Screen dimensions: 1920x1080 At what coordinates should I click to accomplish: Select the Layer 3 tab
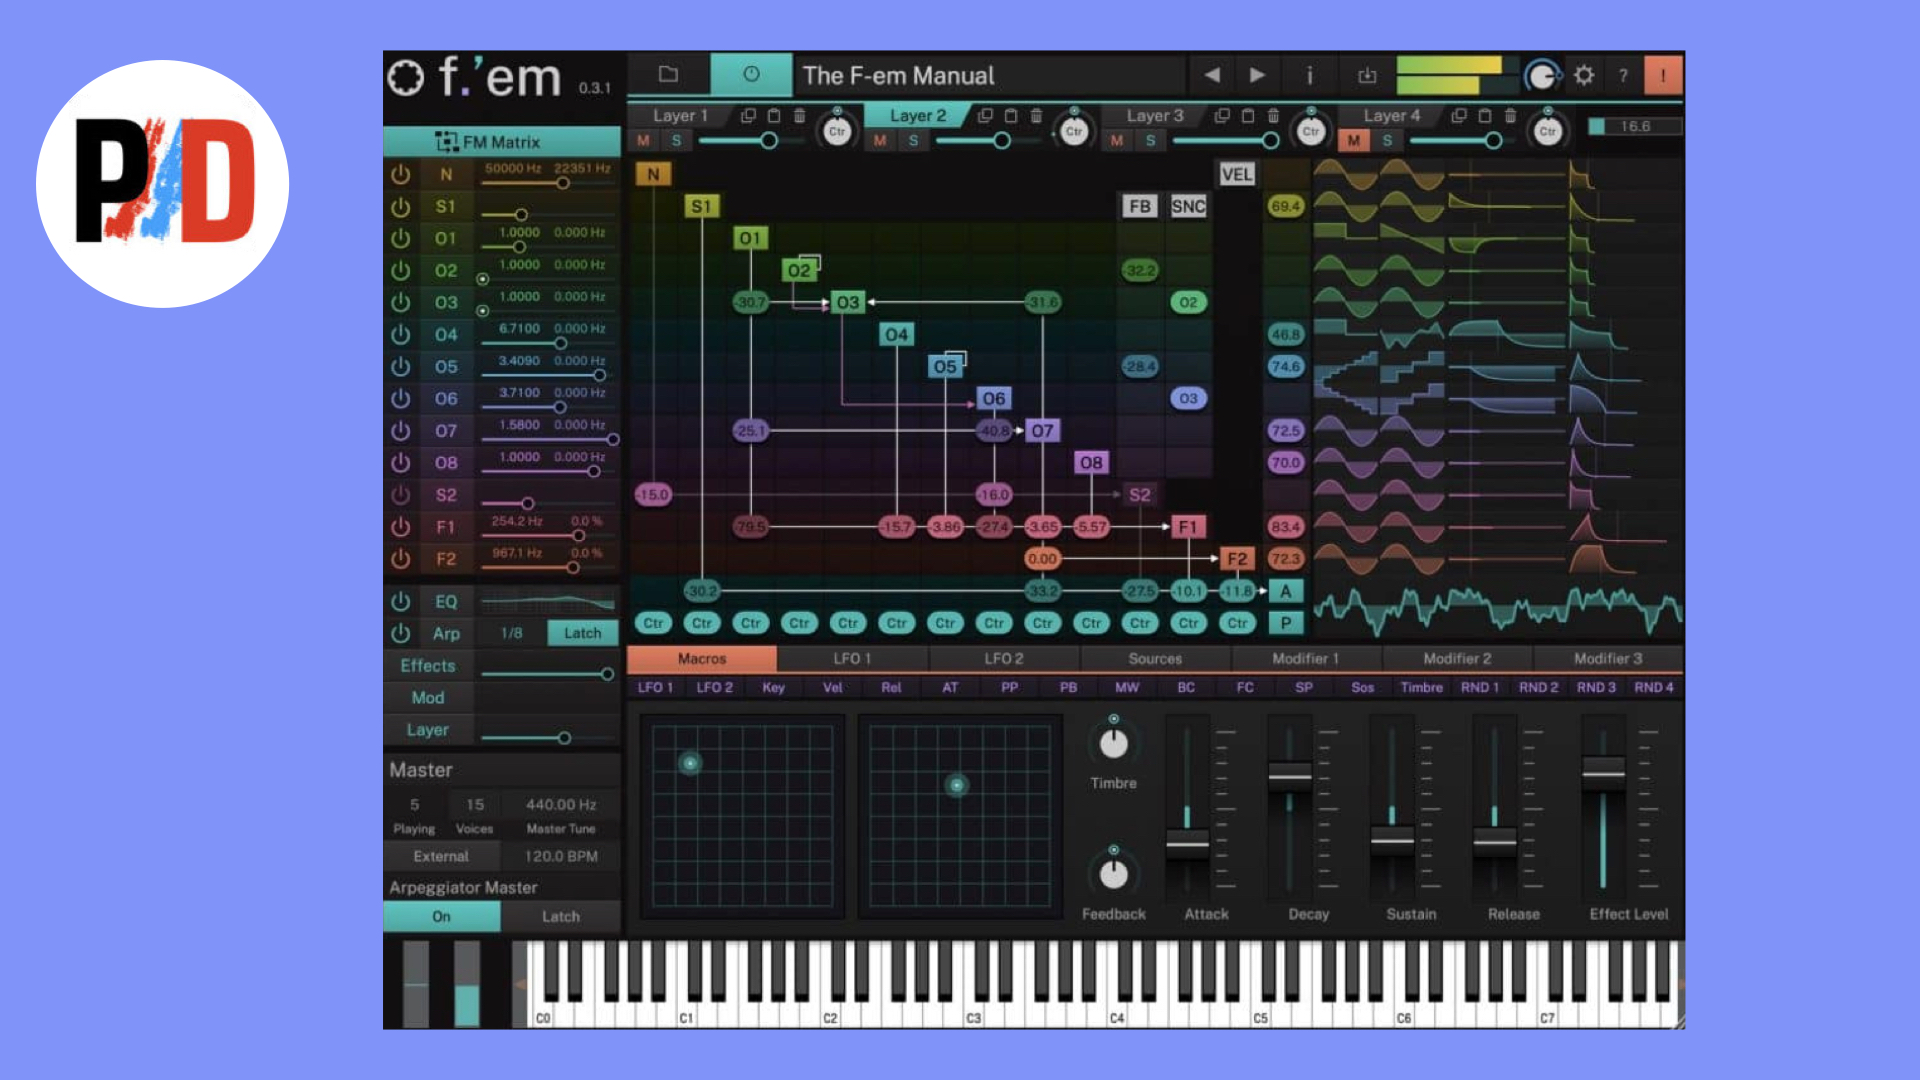coord(1154,116)
